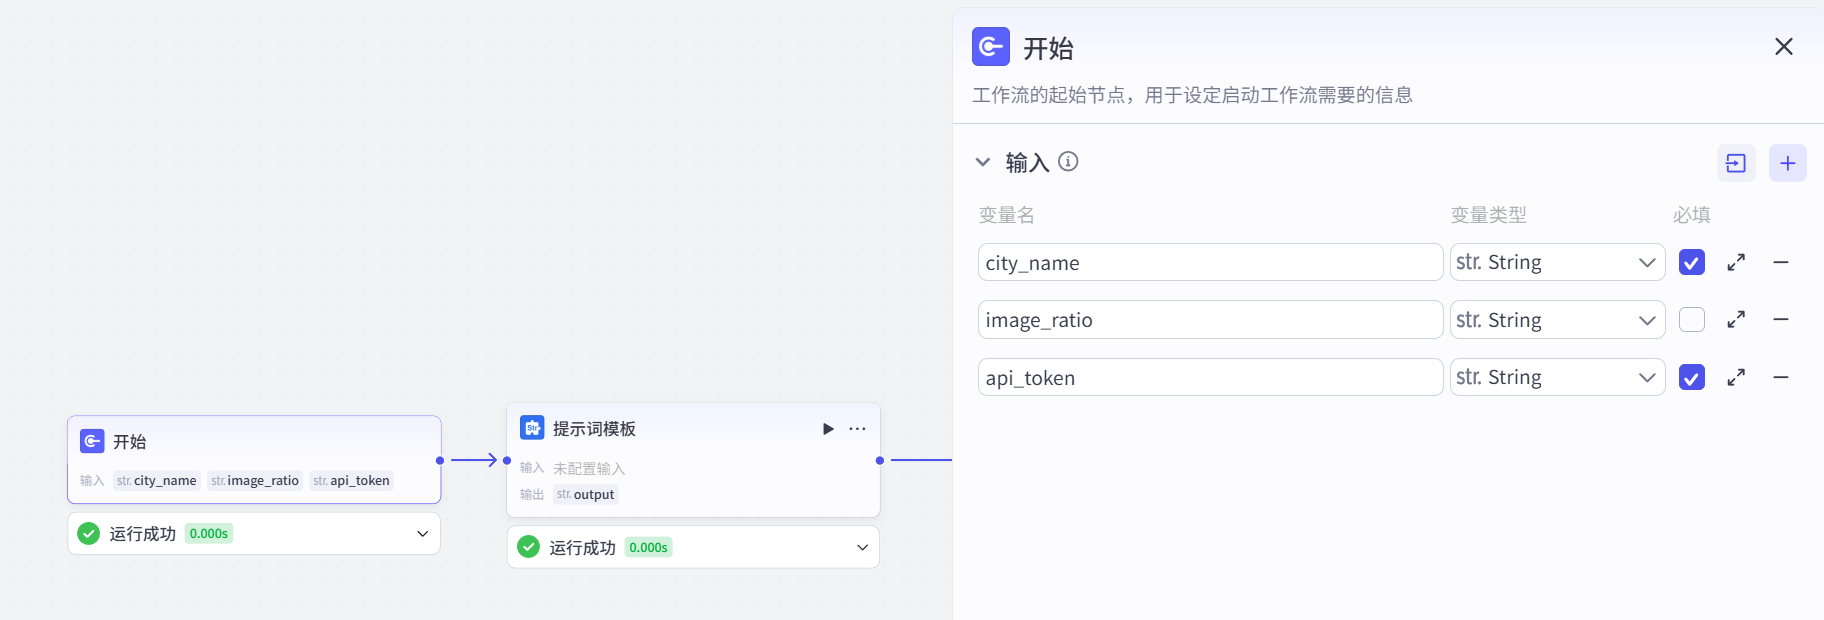This screenshot has height=620, width=1824.
Task: Uncheck required checkbox for city_name
Action: [1692, 262]
